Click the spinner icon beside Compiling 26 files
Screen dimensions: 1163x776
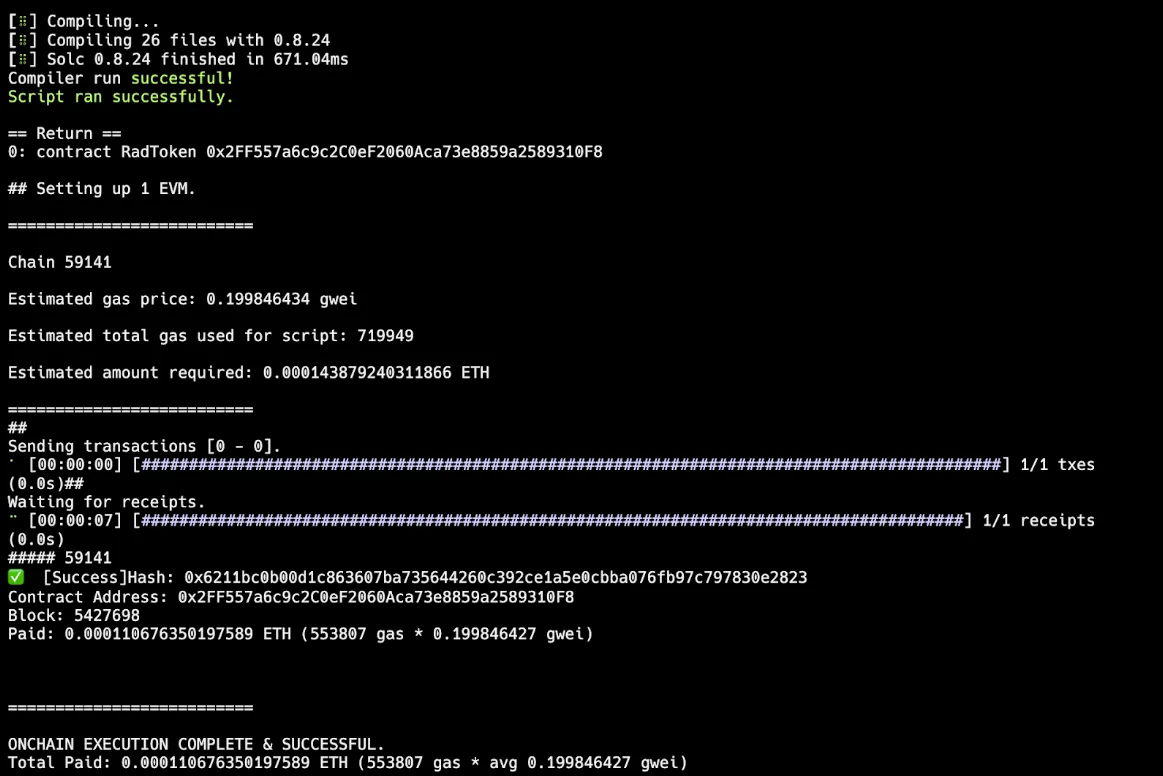pyautogui.click(x=22, y=40)
